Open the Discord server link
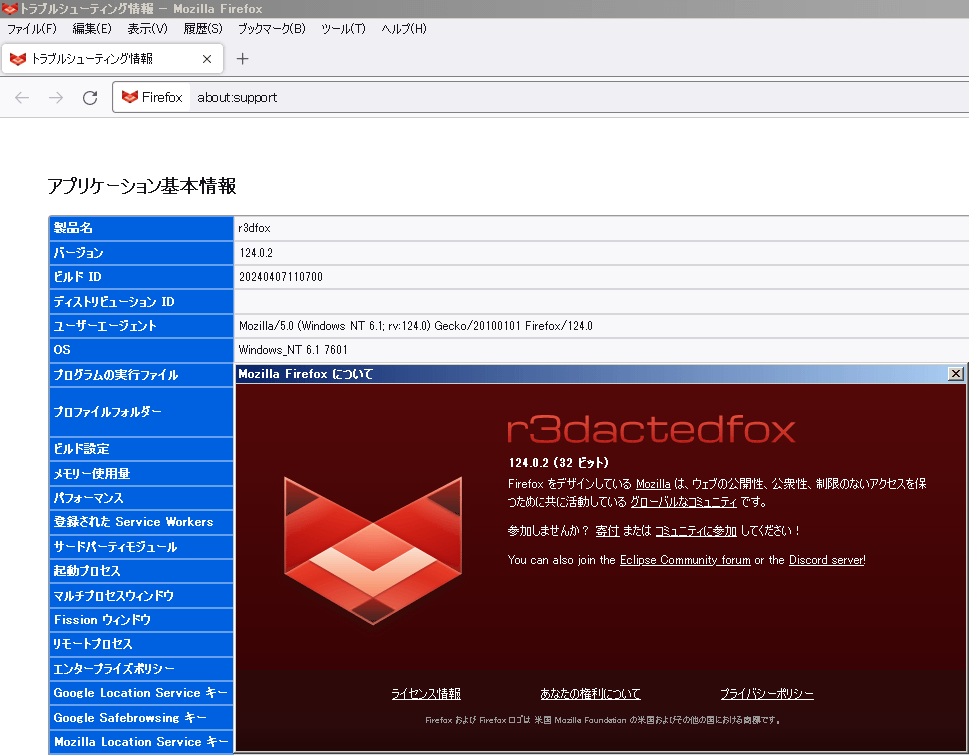The image size is (969, 755). pyautogui.click(x=826, y=560)
